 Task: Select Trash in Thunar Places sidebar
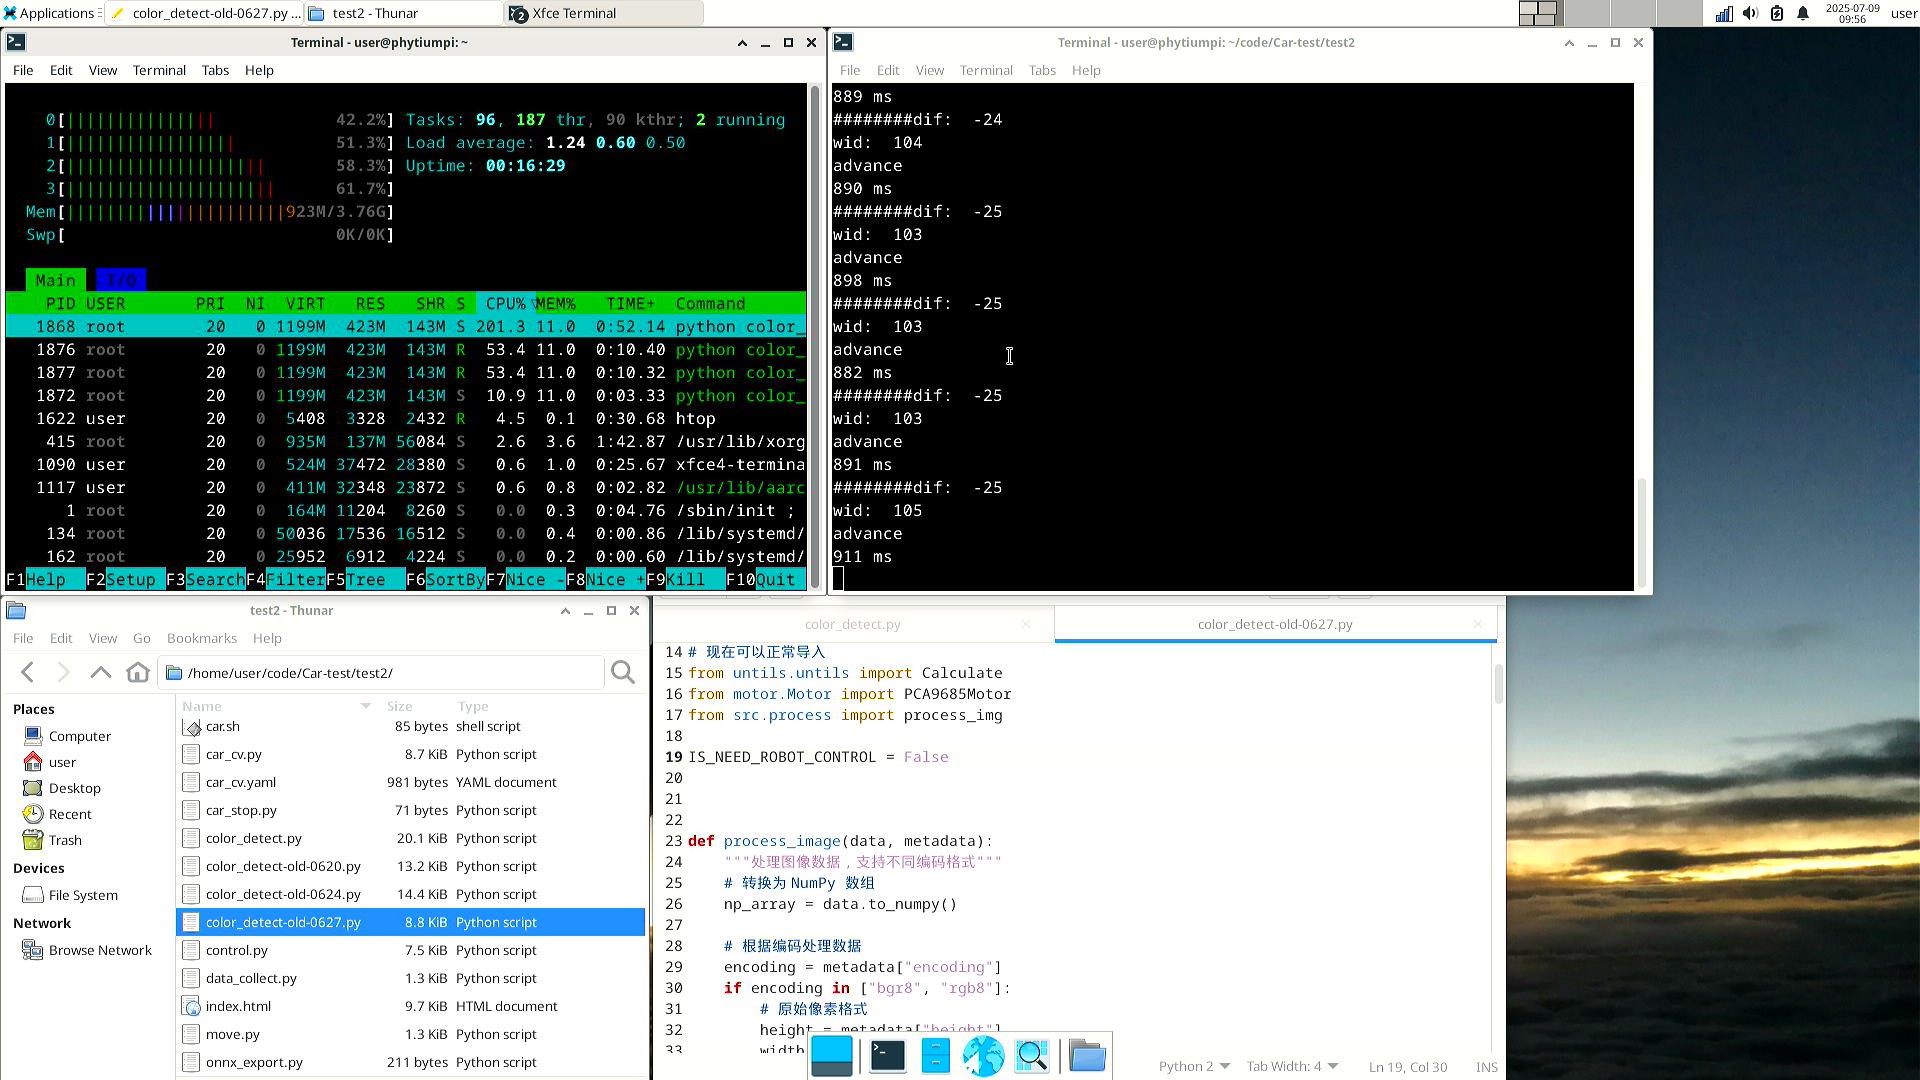(65, 840)
